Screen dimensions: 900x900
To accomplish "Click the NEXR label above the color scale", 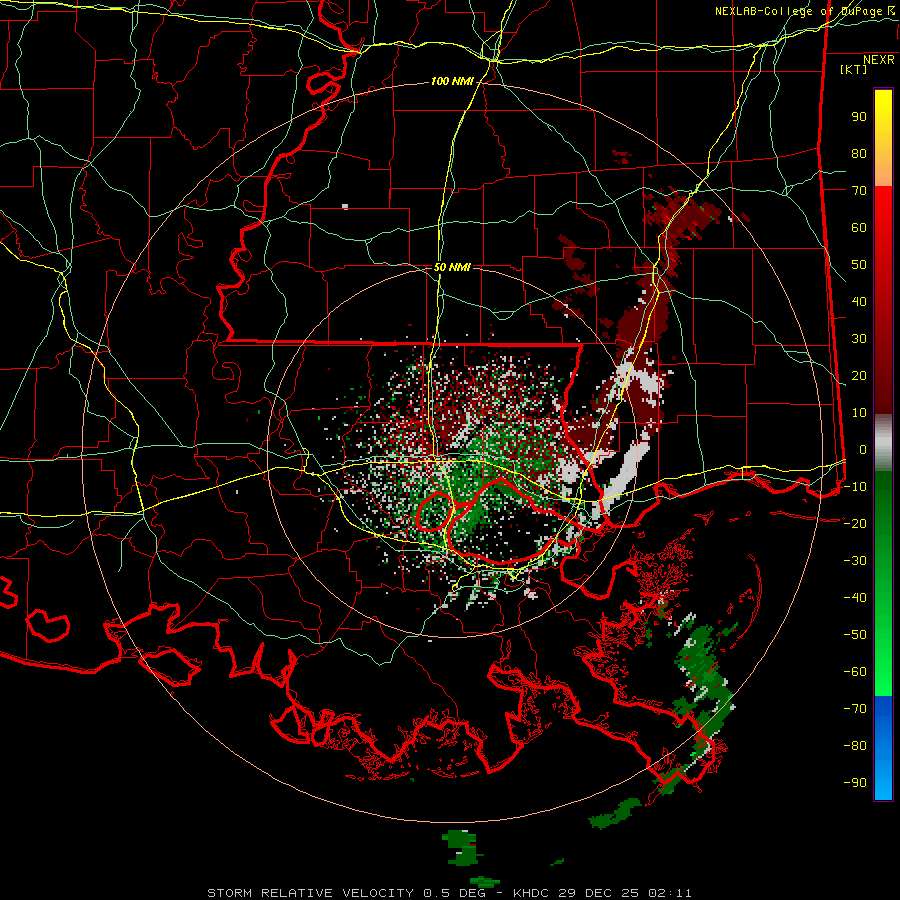I will point(878,60).
